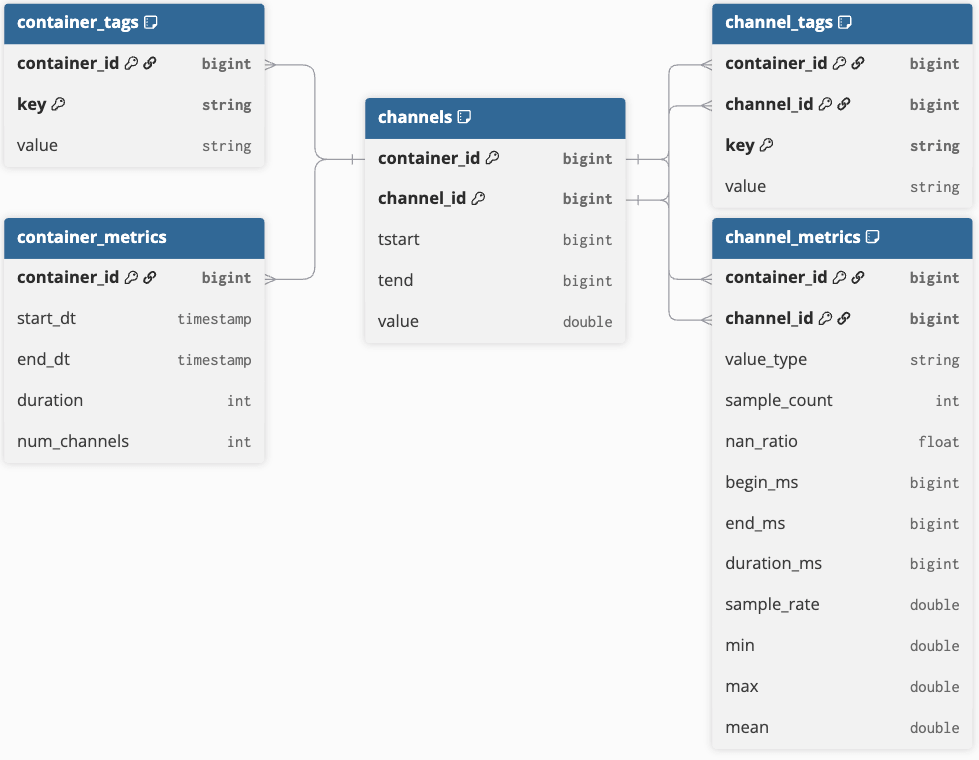Click key icon beside channel_id in channels table
The image size is (979, 760).
tap(478, 199)
